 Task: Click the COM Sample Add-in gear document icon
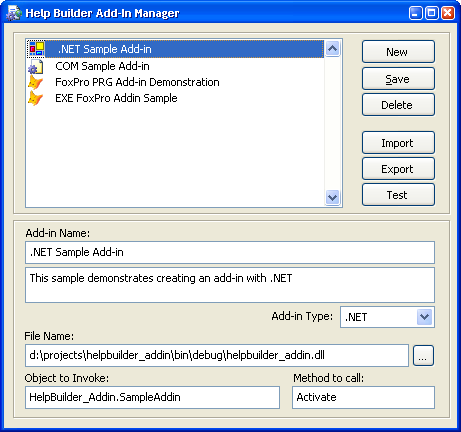36,67
